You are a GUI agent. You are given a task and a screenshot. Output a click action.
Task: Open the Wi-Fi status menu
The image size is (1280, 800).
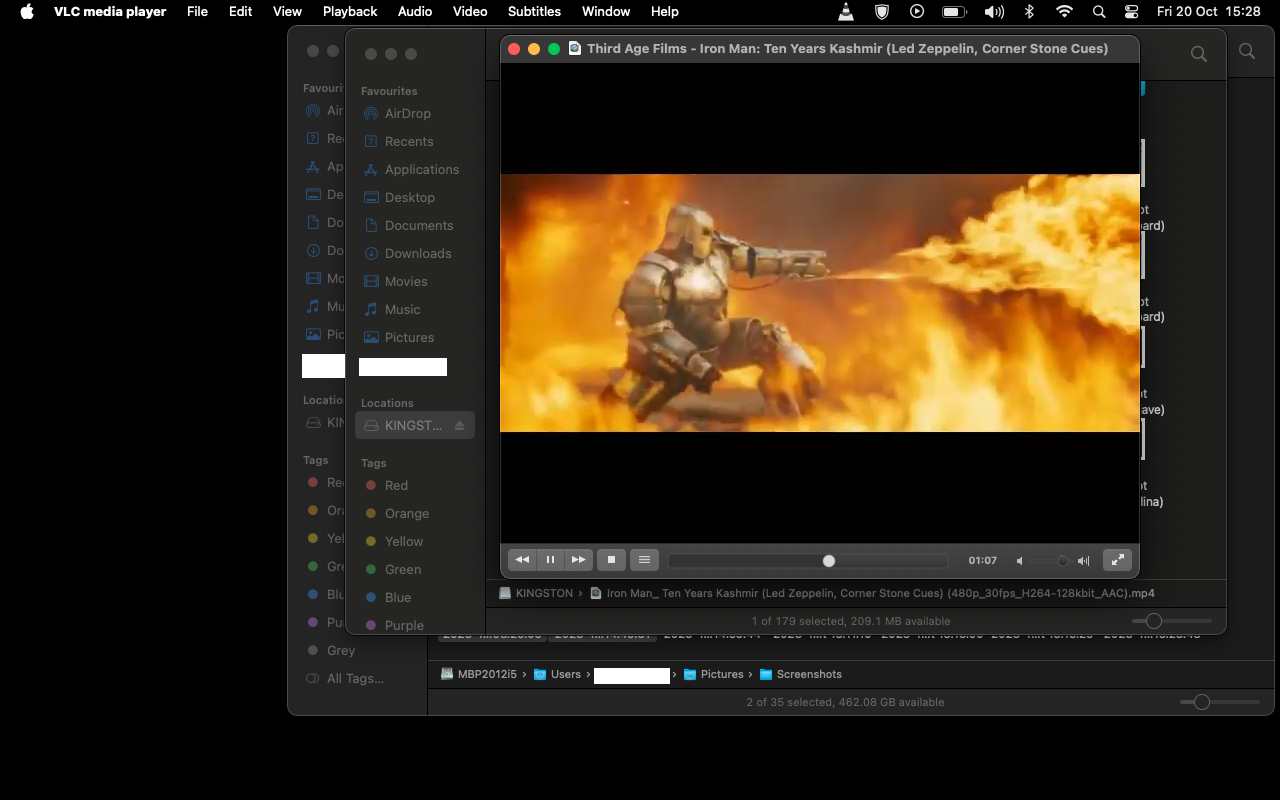pos(1064,12)
